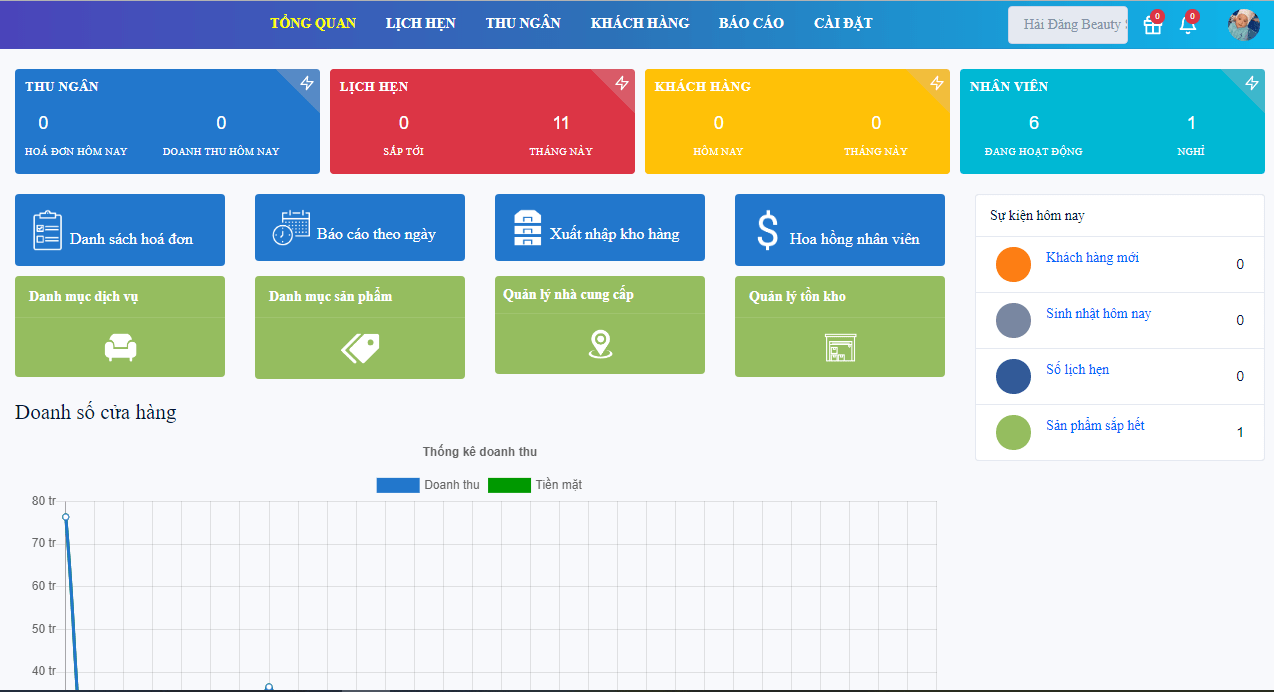Click the sofa icon under Danh mục dịch vụ
Screen dimensions: 1274x692
coord(120,347)
